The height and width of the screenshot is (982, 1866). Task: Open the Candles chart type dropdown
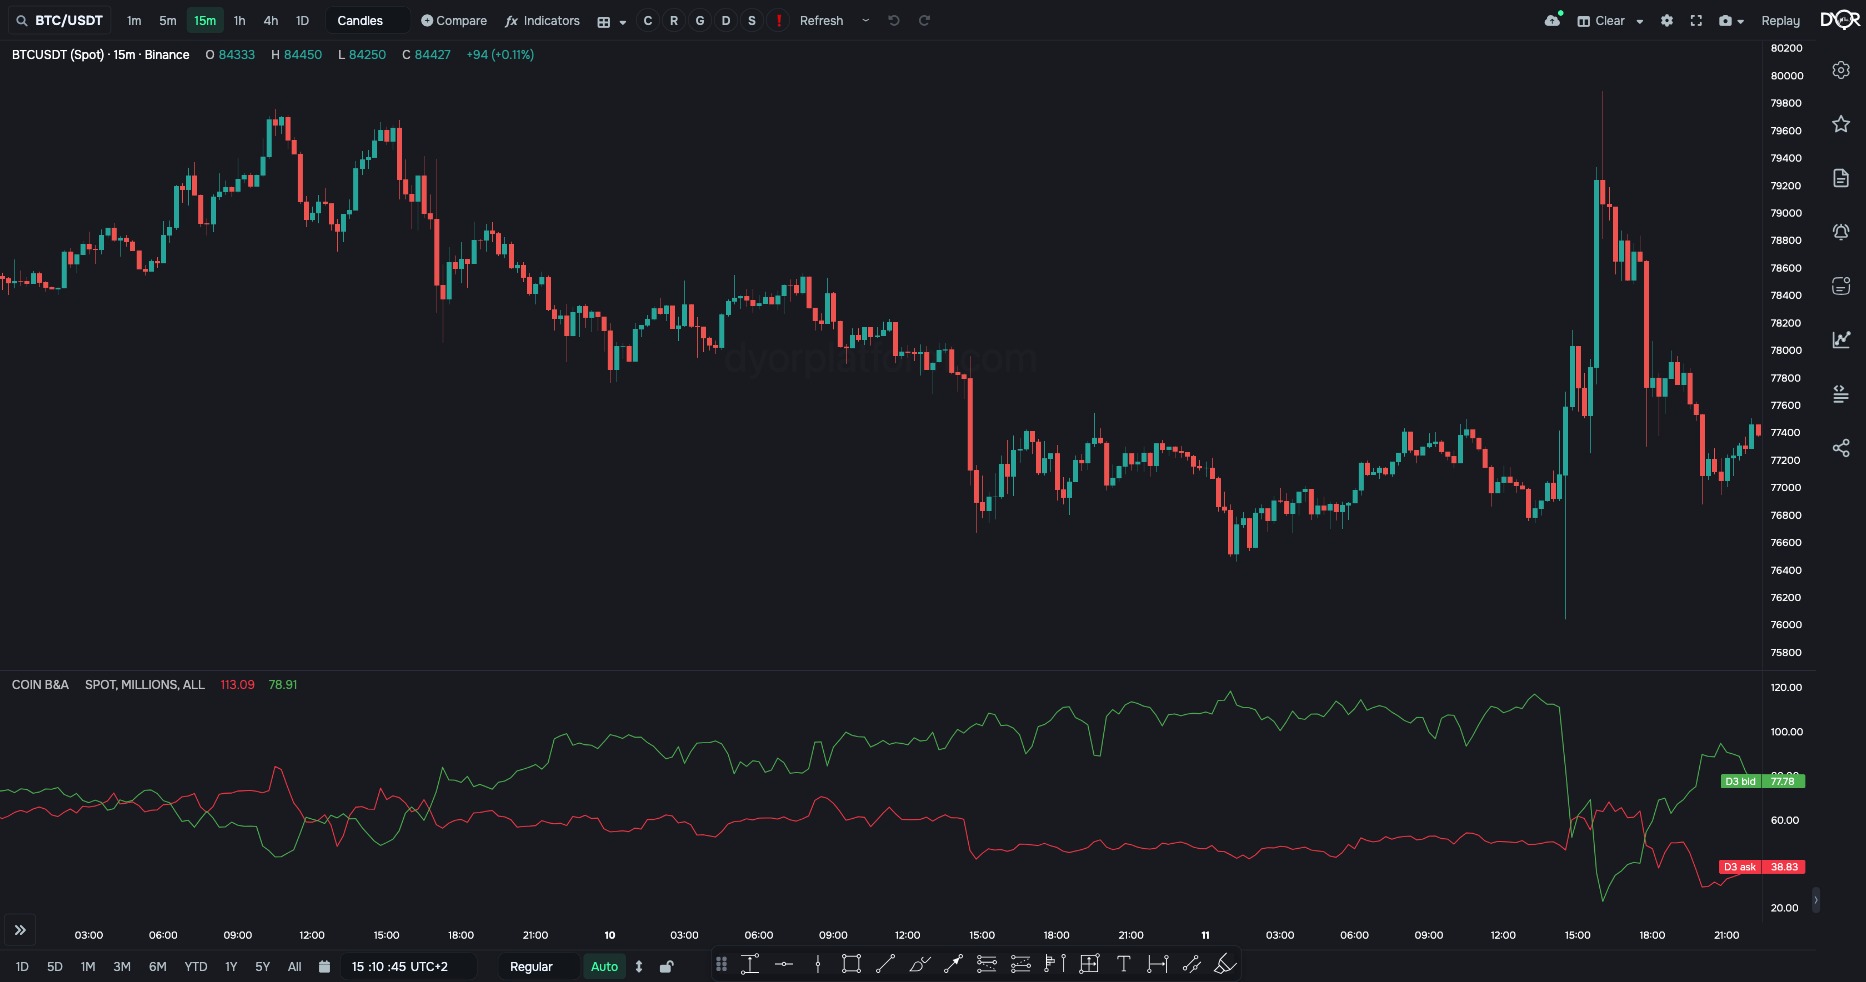pyautogui.click(x=367, y=21)
